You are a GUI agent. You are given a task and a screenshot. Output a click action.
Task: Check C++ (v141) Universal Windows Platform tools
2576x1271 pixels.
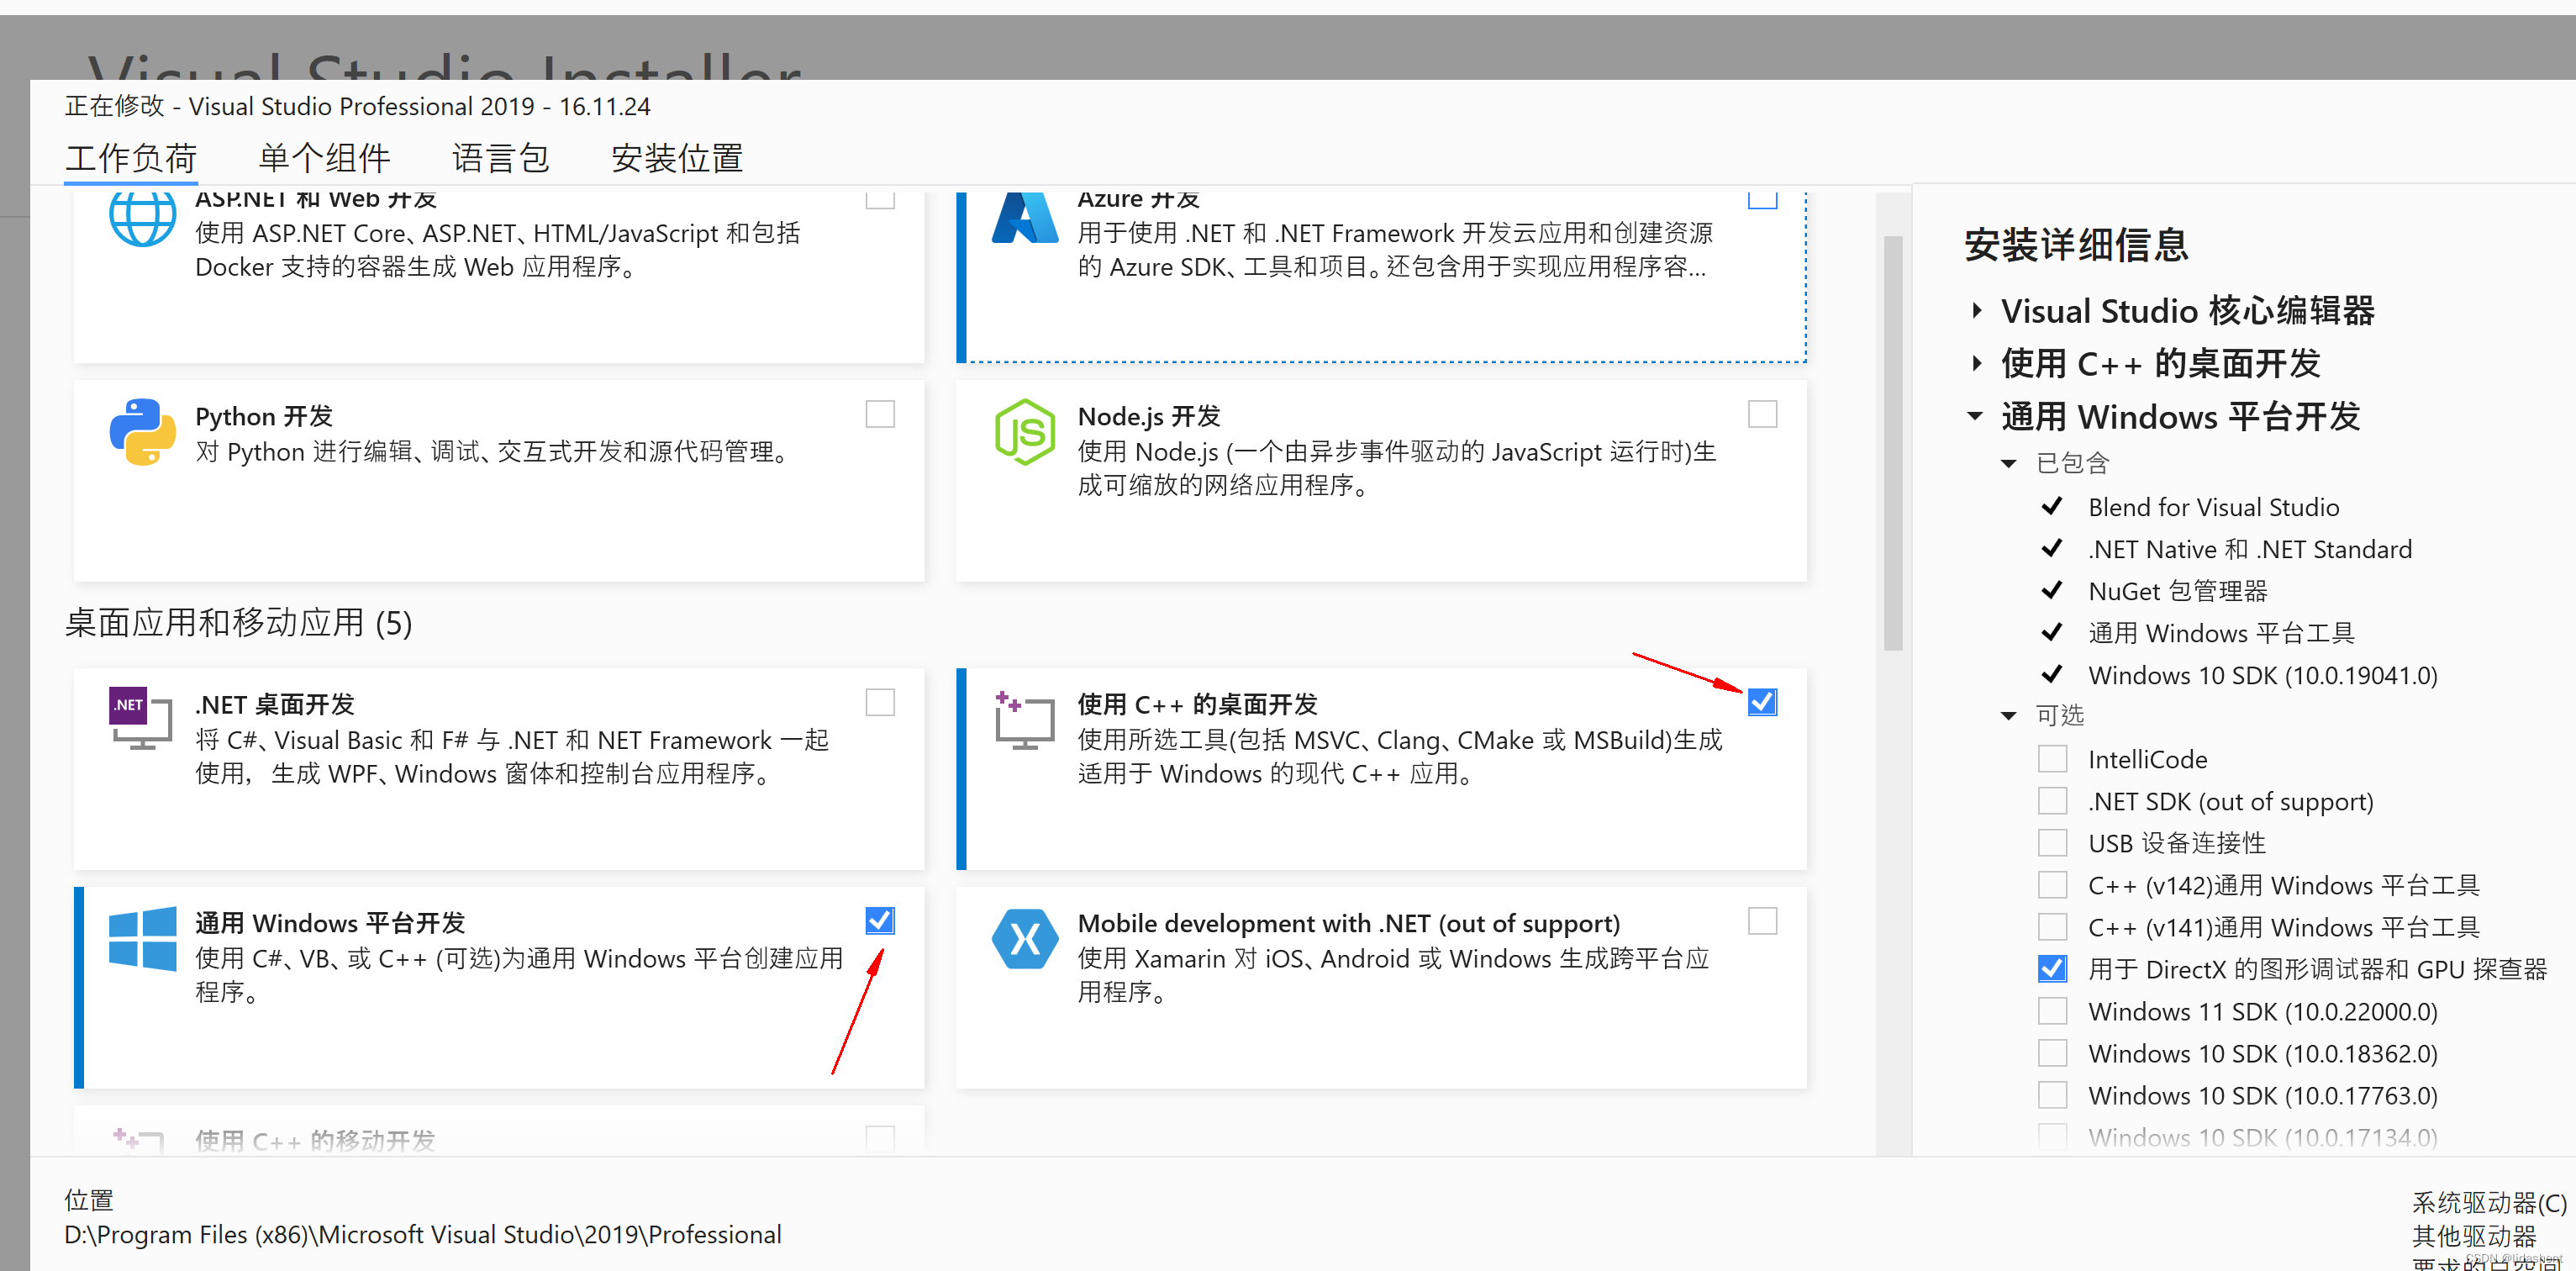[x=2052, y=927]
